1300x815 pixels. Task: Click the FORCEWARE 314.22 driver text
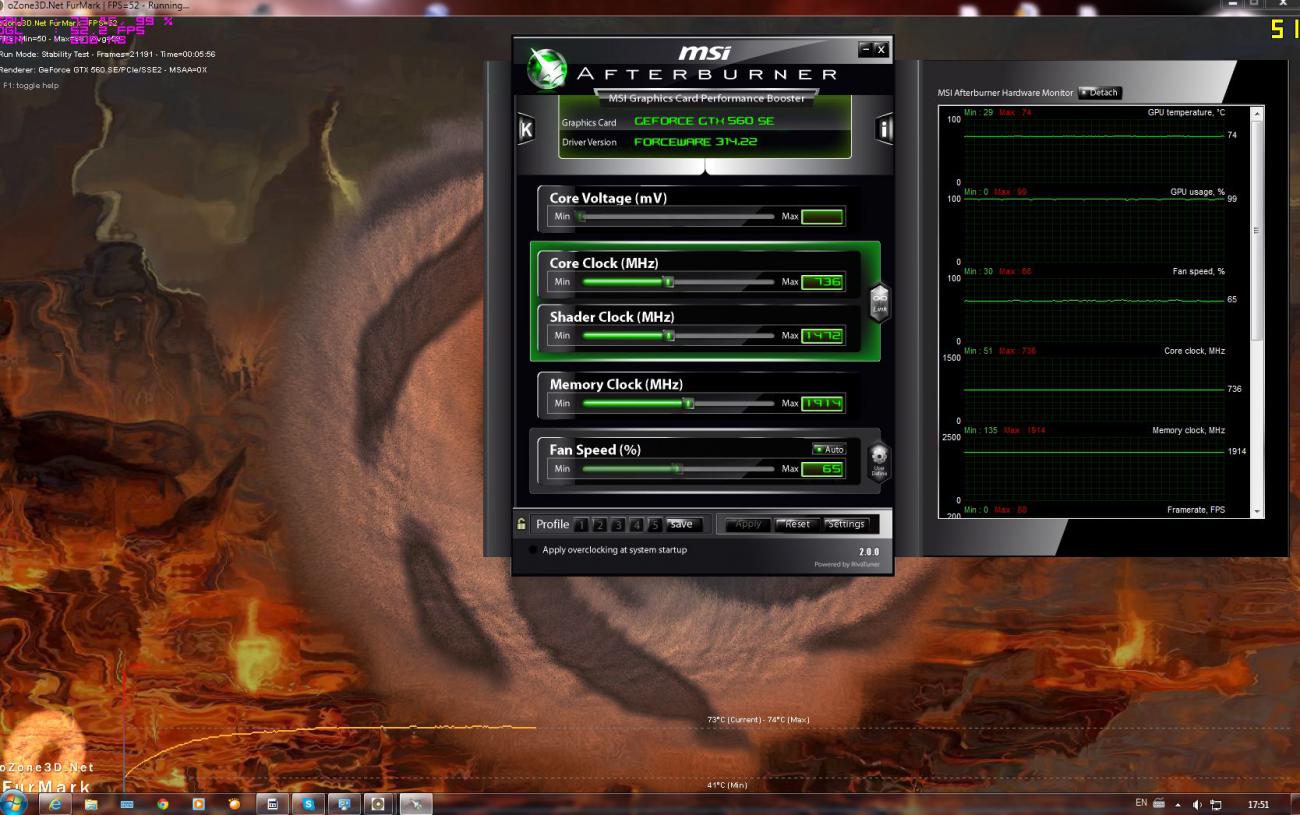696,142
